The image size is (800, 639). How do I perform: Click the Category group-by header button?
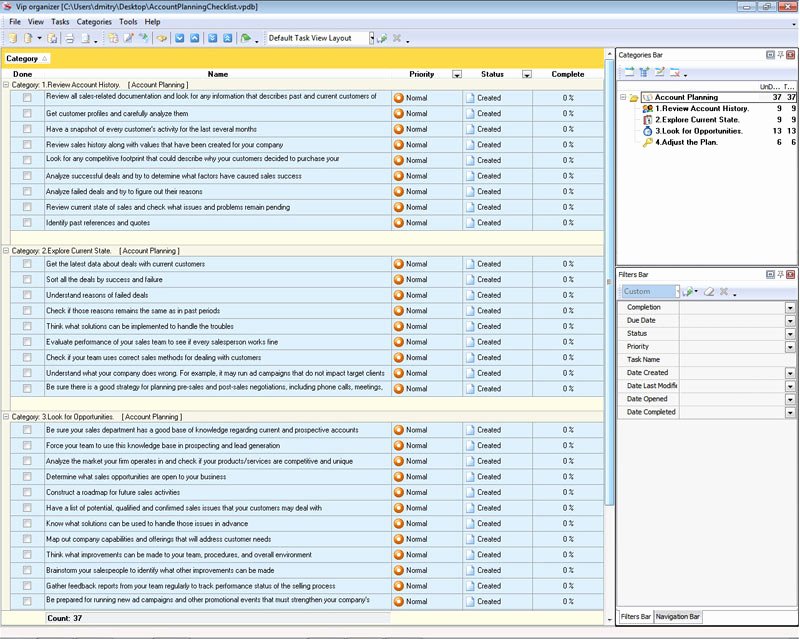[27, 59]
